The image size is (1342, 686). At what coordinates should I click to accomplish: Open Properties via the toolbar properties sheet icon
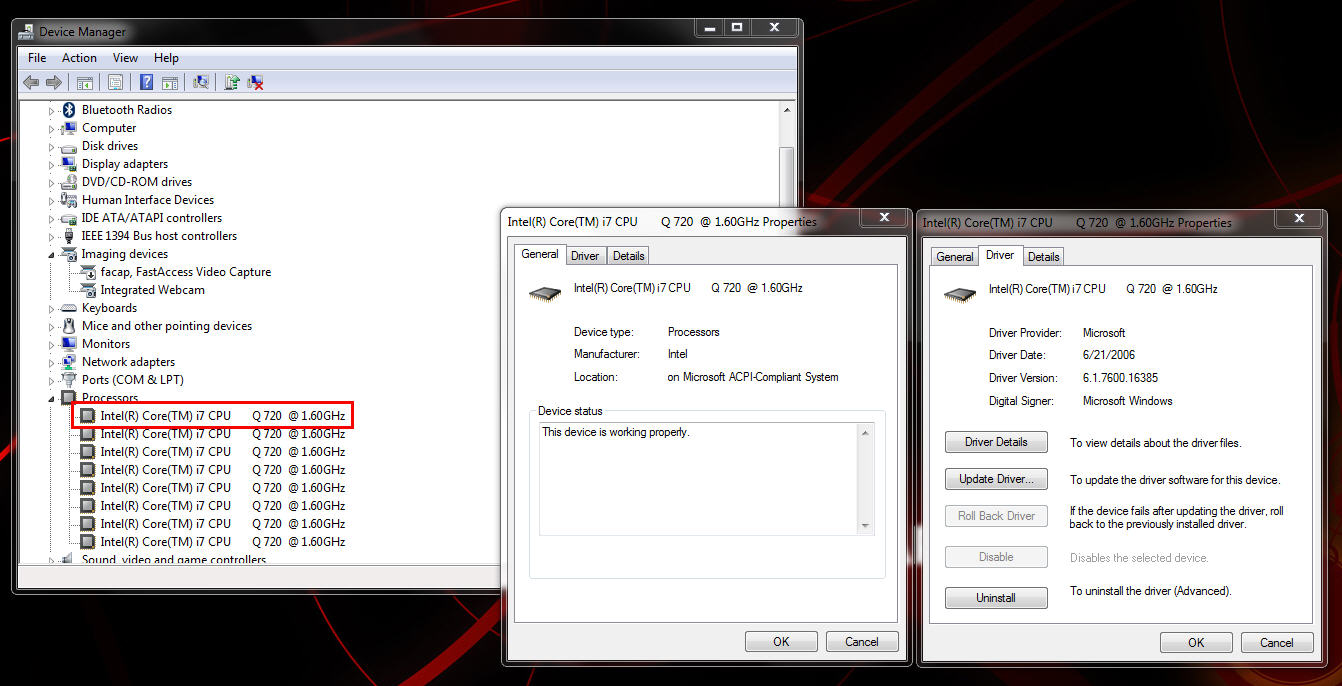click(x=116, y=82)
